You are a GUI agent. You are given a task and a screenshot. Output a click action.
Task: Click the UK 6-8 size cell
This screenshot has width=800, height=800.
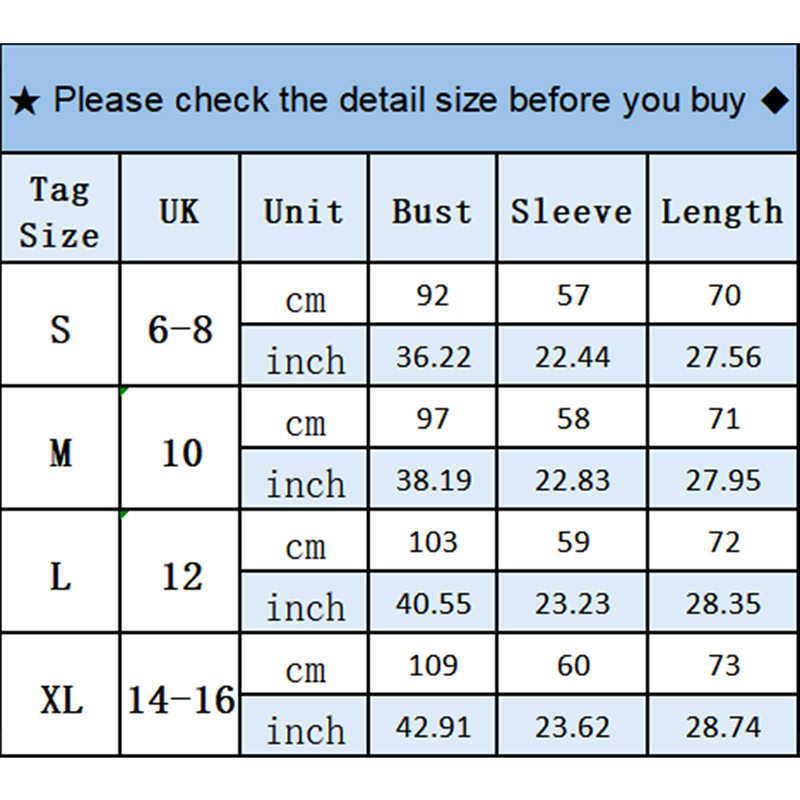tap(180, 328)
